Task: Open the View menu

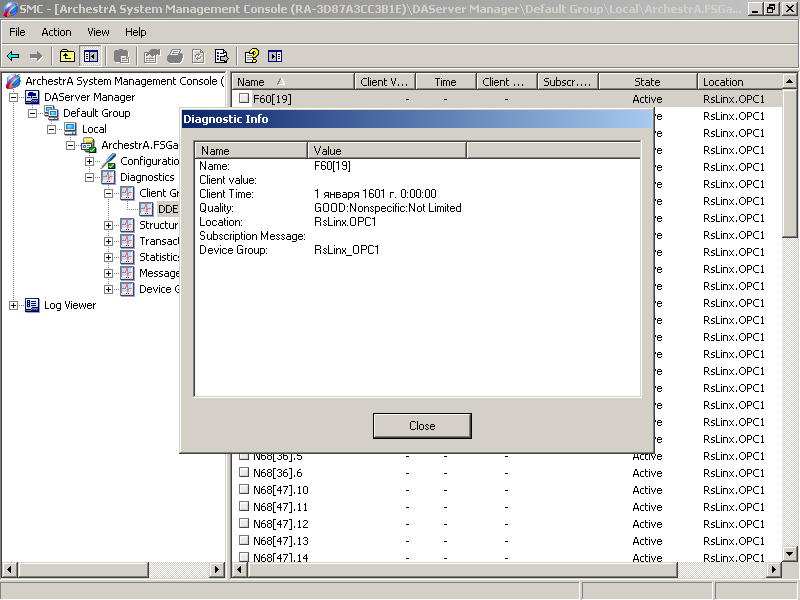Action: (98, 32)
